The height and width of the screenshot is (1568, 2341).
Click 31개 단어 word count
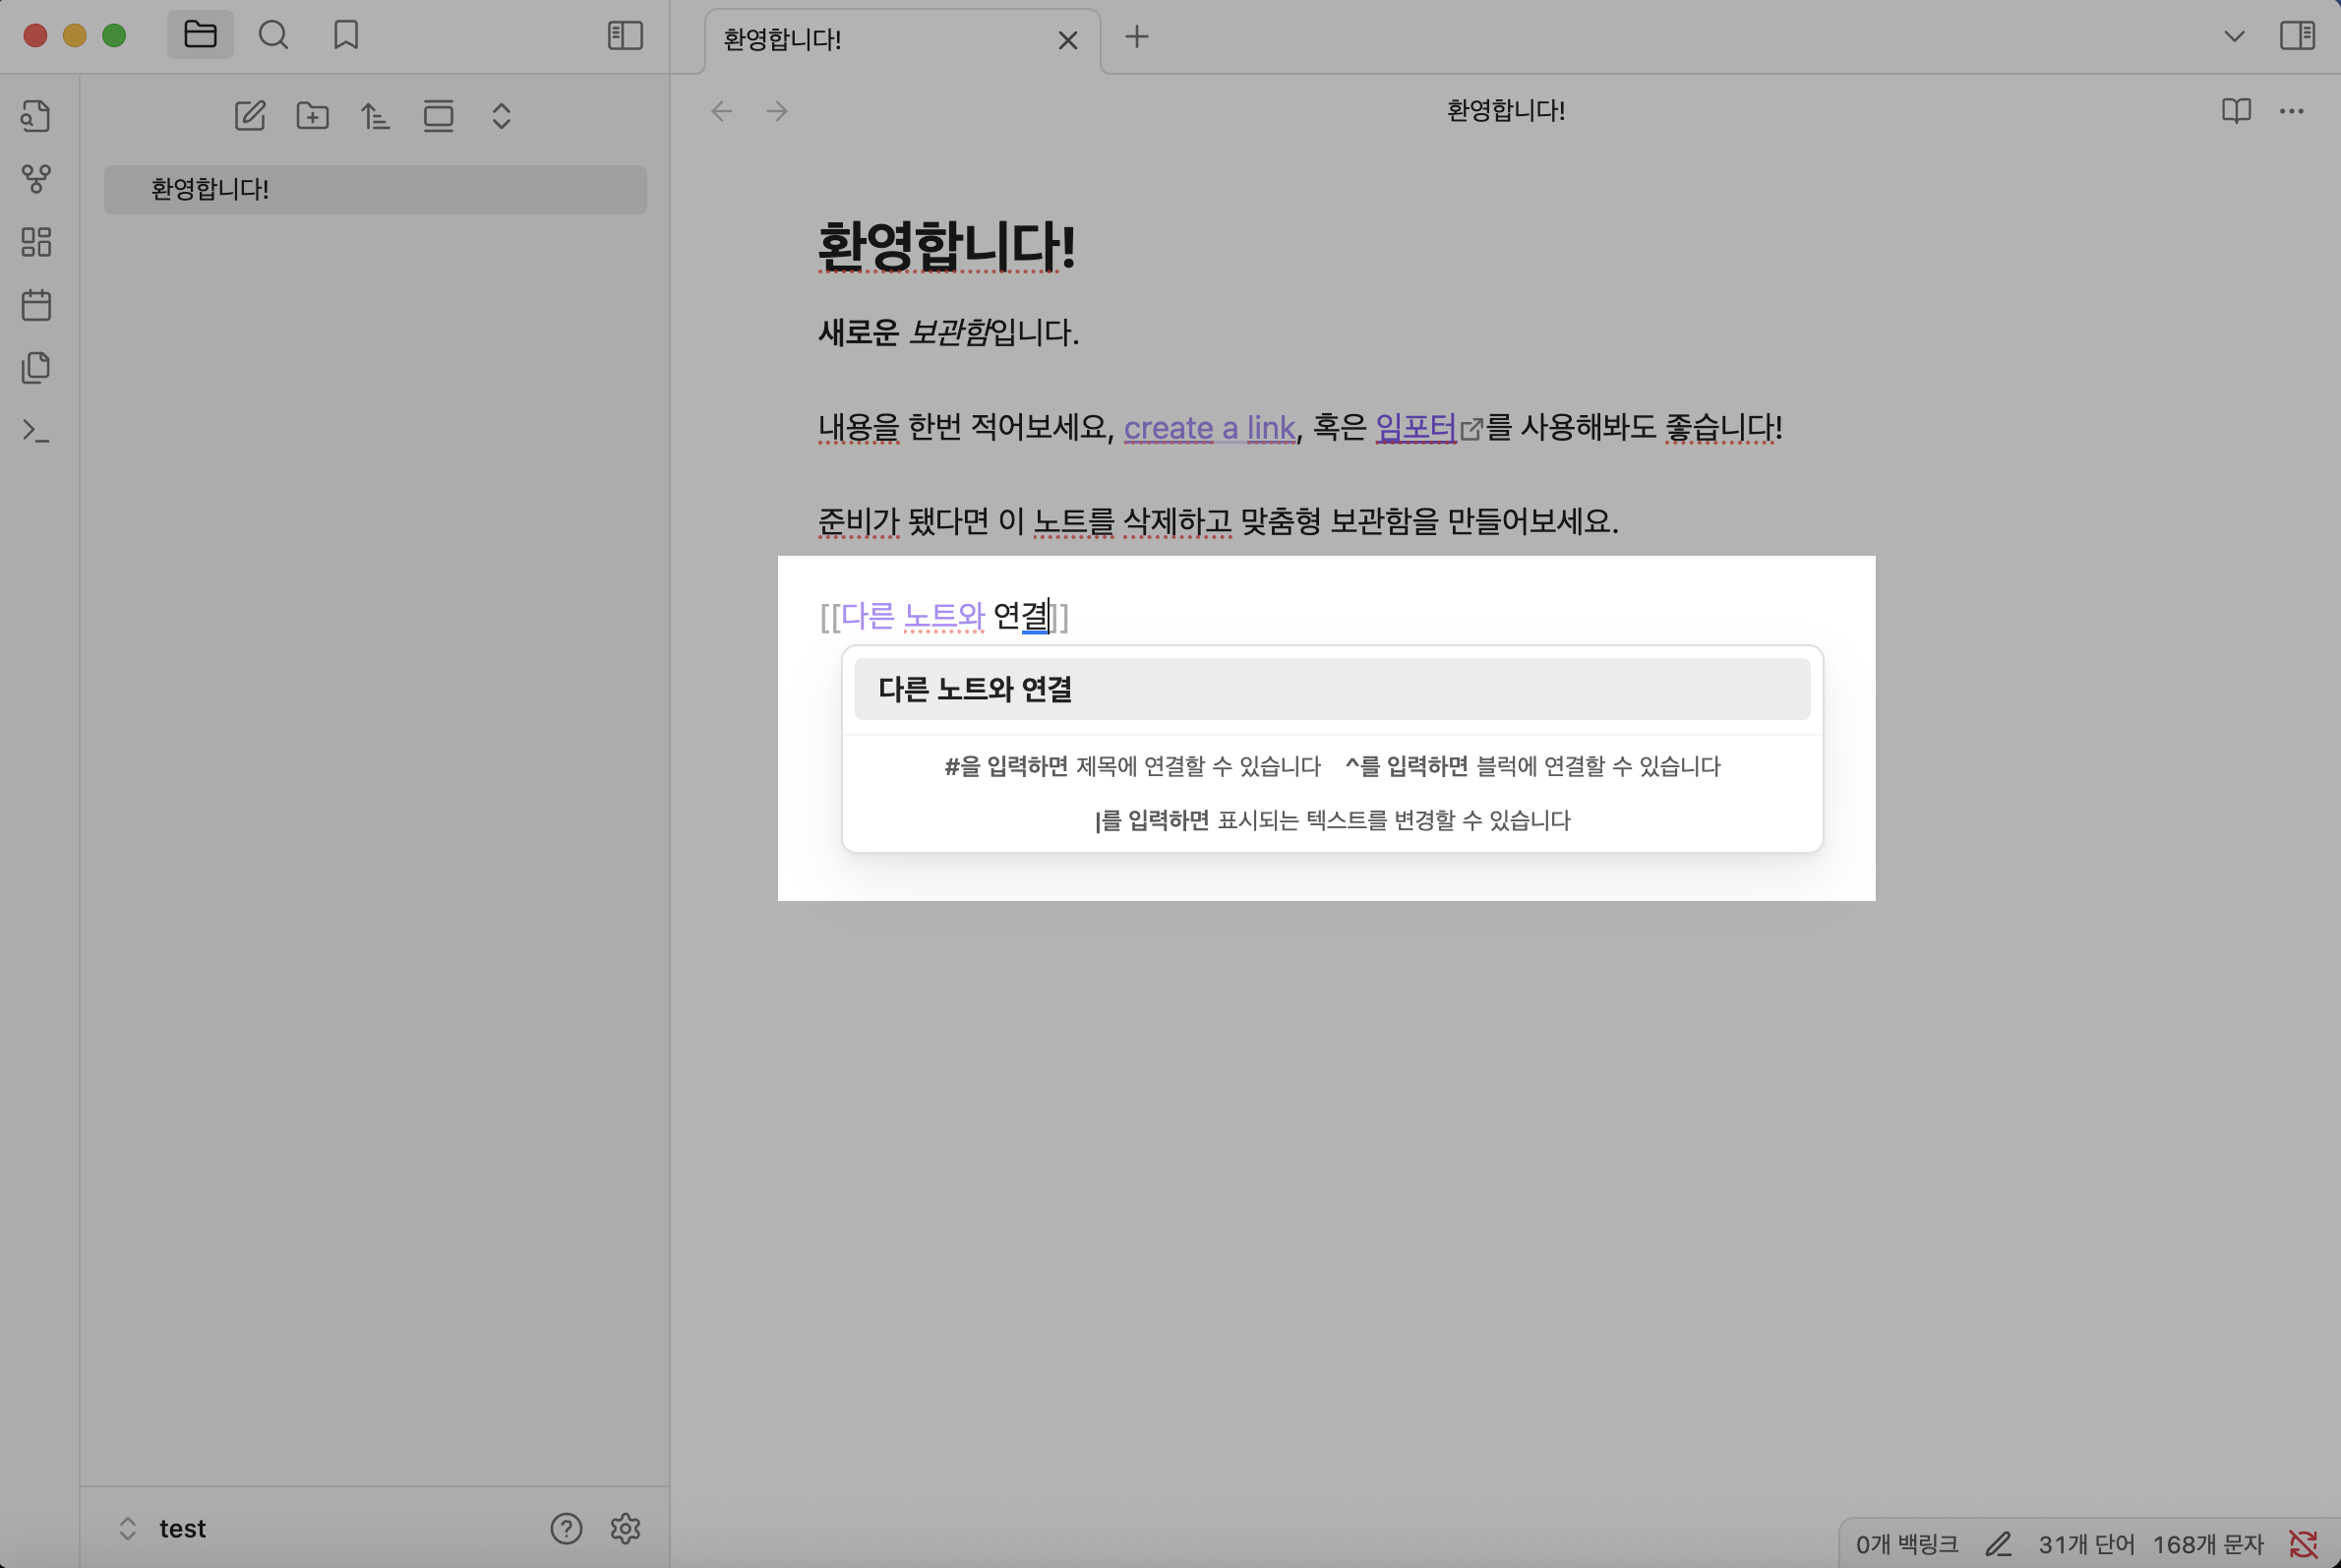pyautogui.click(x=2086, y=1544)
